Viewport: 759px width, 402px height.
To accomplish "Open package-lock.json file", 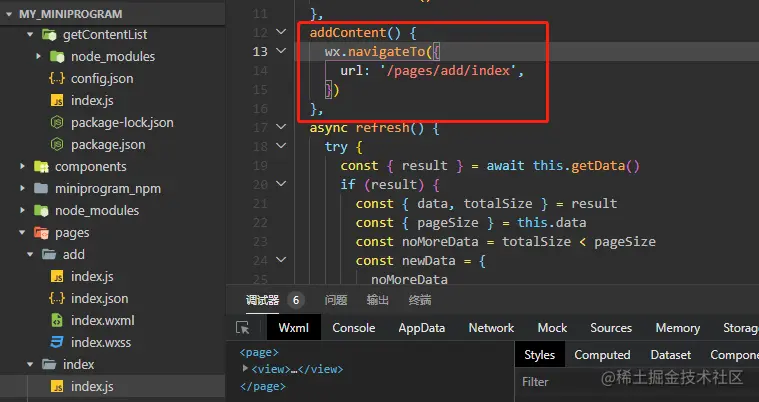I will (x=122, y=123).
